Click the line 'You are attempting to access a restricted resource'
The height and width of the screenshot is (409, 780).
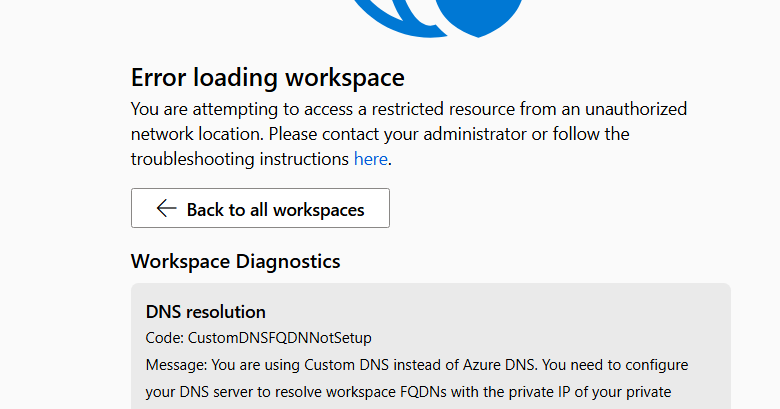(409, 109)
